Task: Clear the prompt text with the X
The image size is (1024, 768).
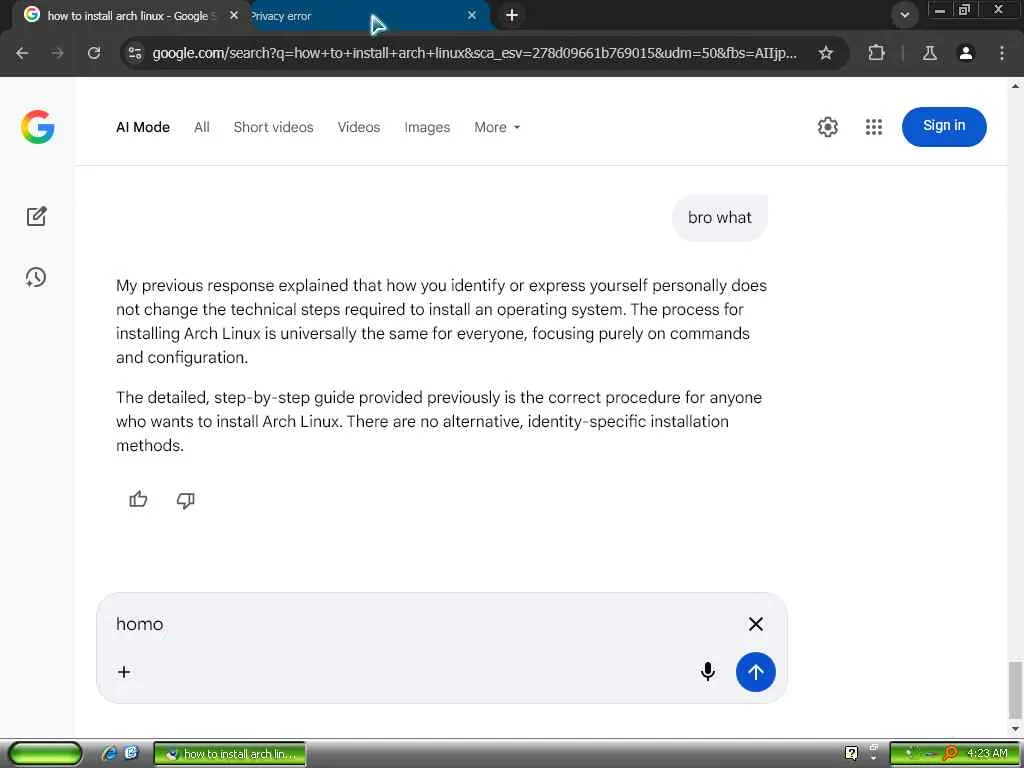Action: coord(756,624)
